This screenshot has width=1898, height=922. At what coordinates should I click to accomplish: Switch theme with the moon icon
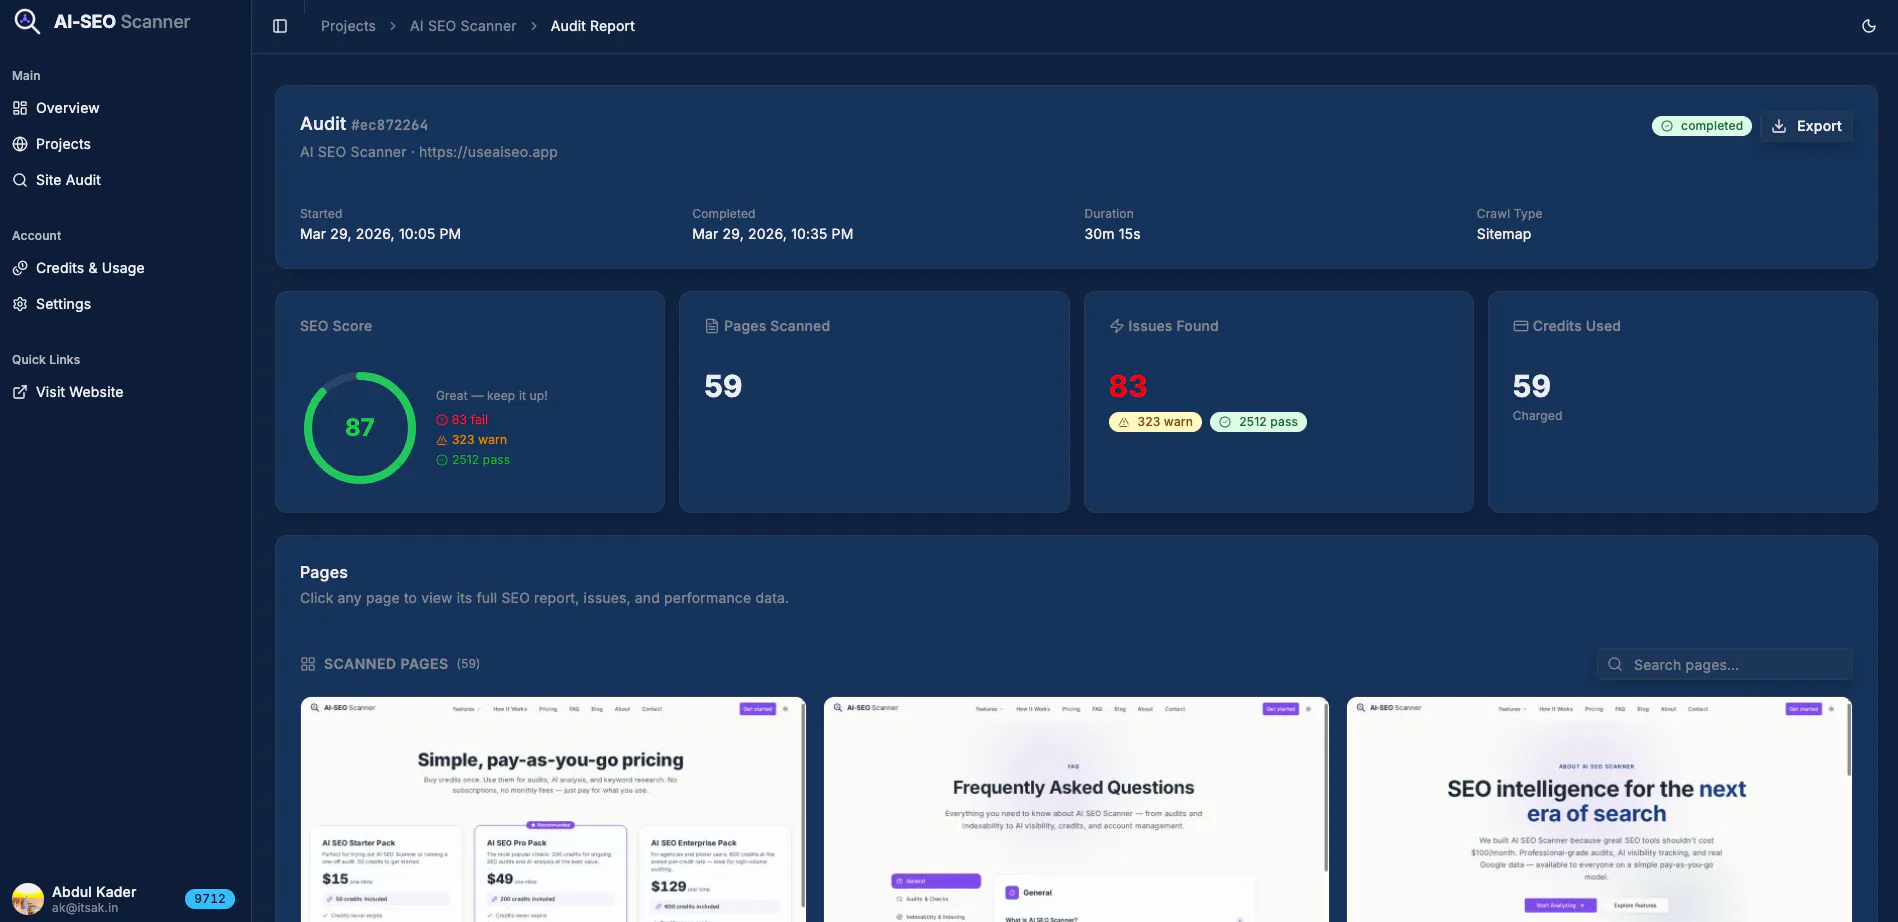1869,26
